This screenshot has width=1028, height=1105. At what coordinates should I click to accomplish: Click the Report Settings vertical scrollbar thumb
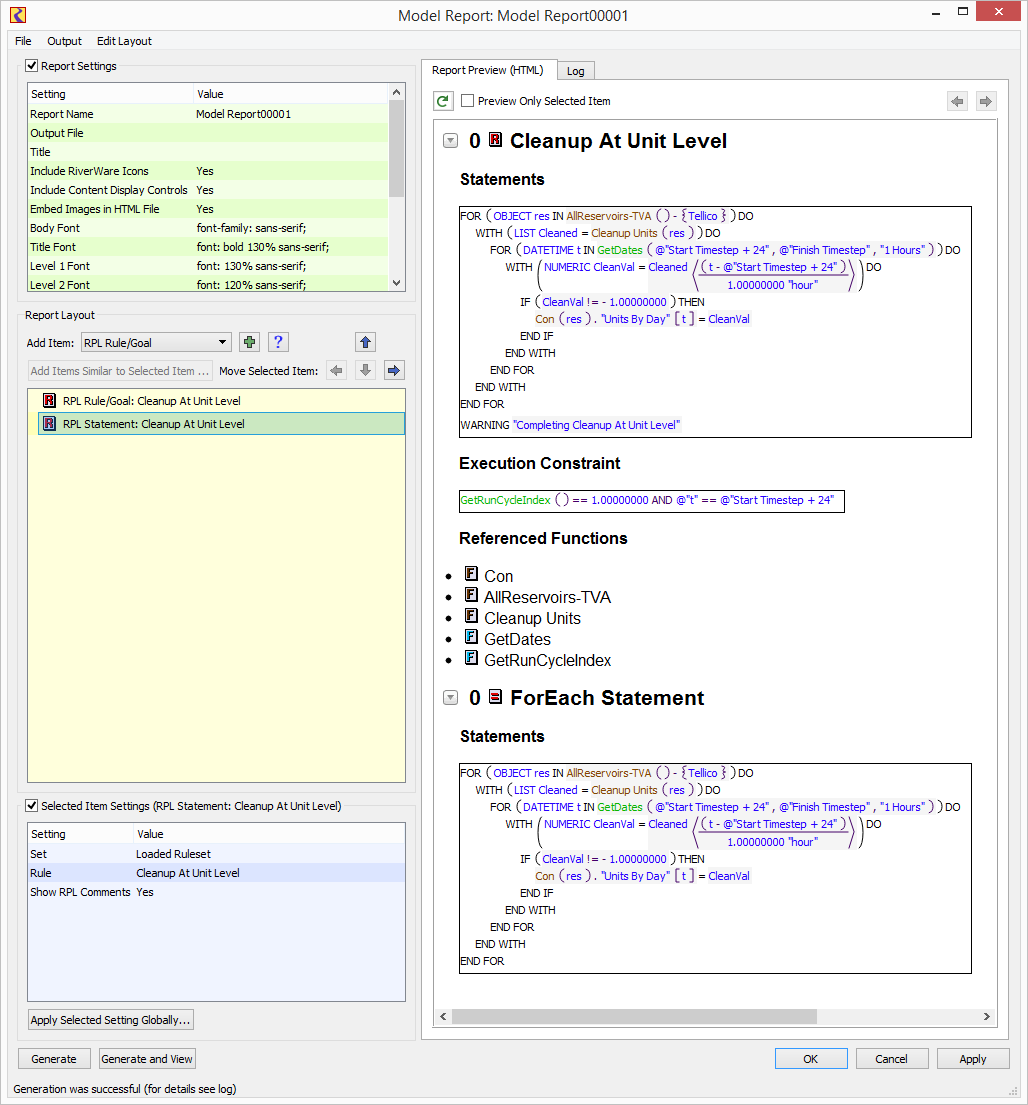(397, 148)
